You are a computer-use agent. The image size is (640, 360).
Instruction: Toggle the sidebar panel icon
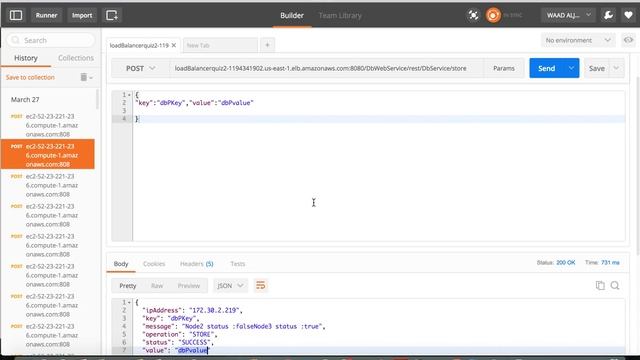[x=16, y=15]
